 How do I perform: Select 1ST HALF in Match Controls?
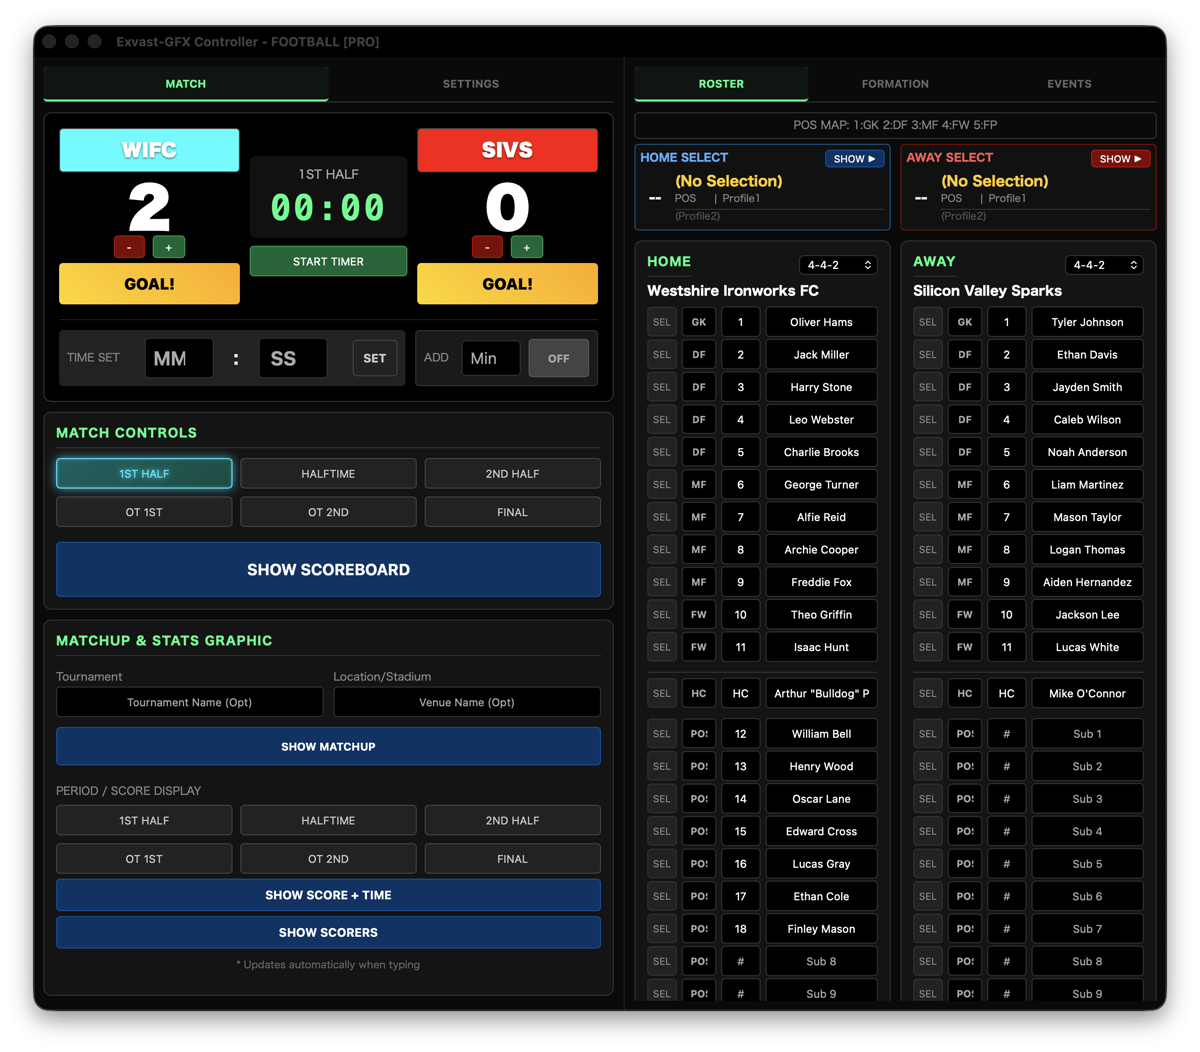[x=144, y=474]
